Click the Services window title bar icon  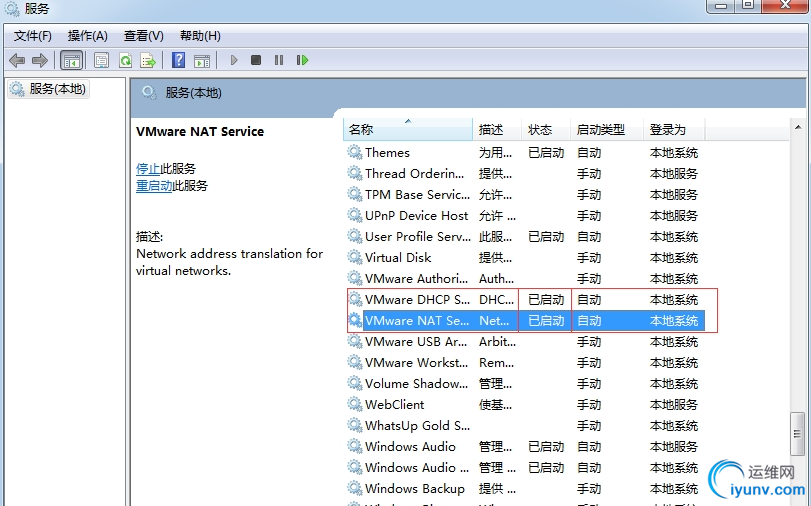tap(12, 8)
